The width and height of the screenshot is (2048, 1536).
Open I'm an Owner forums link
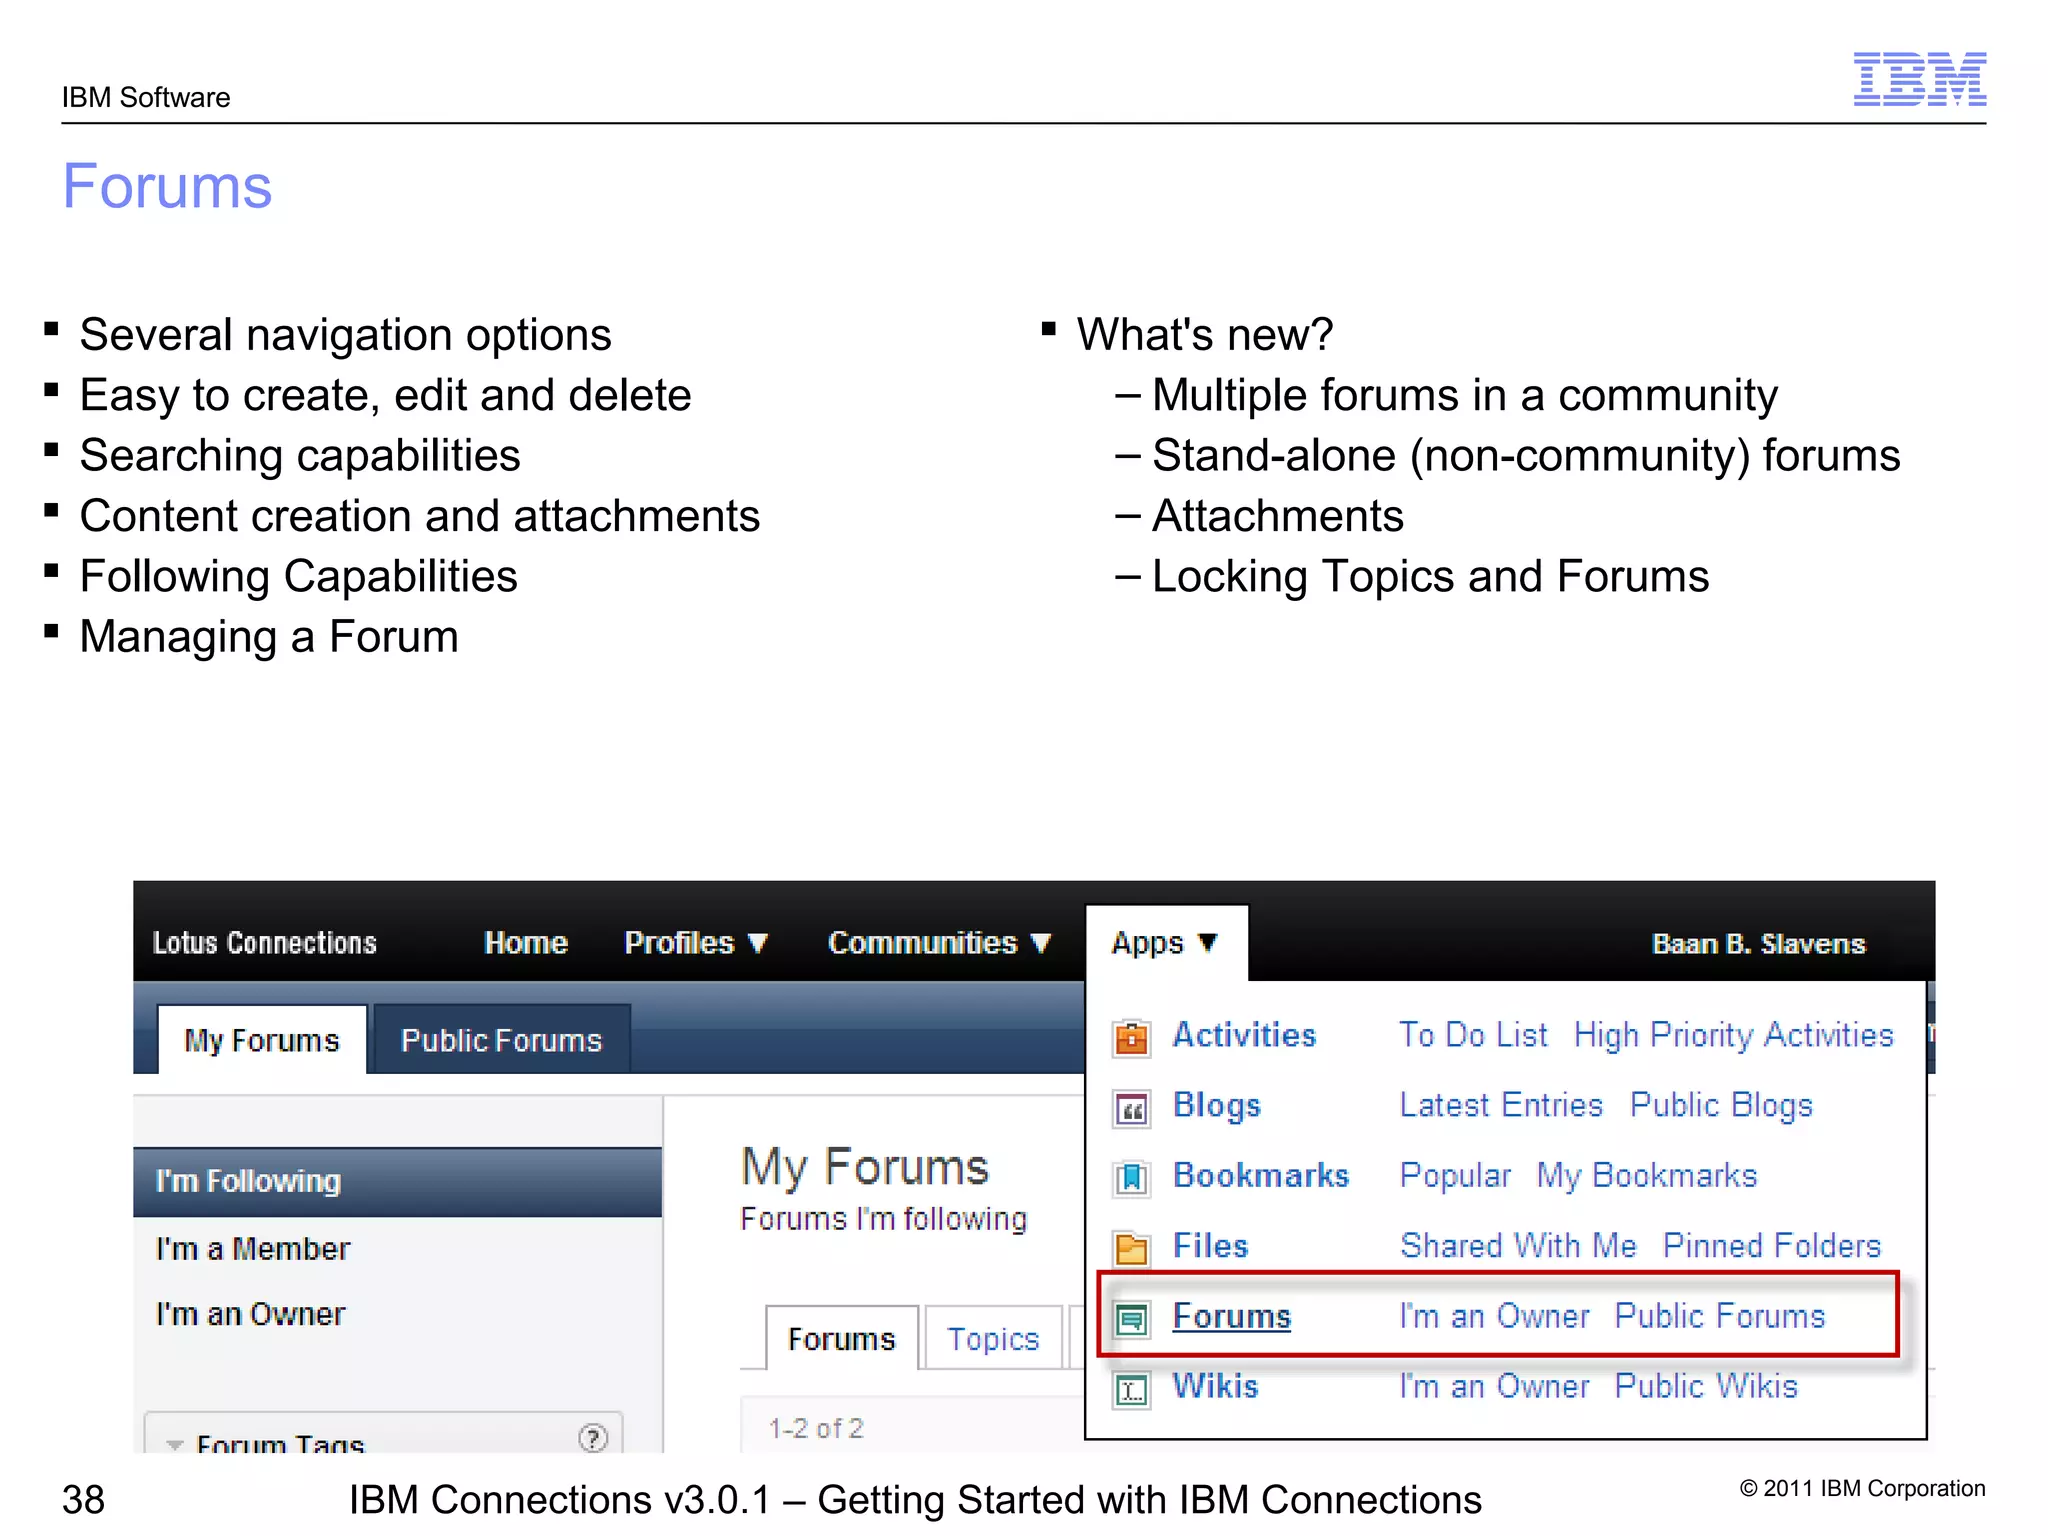click(x=1494, y=1316)
